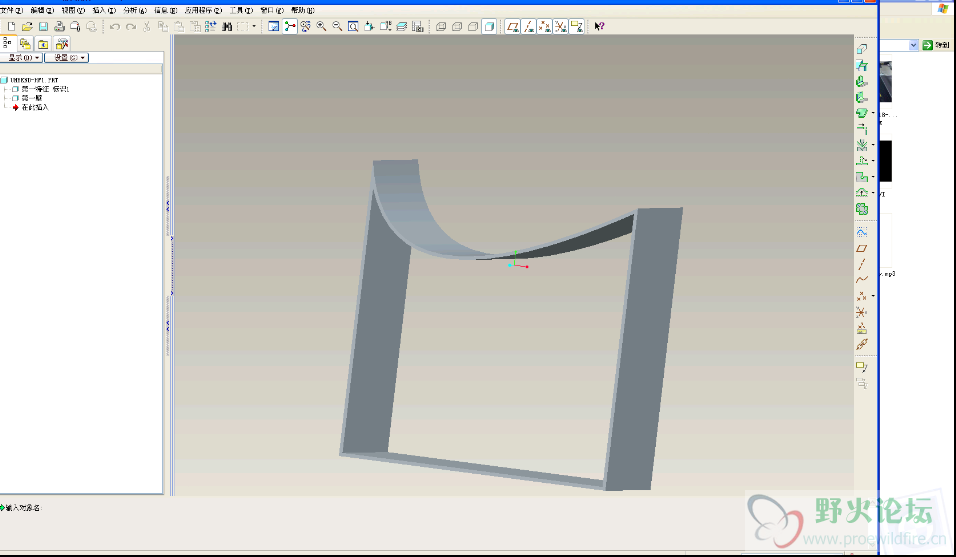
Task: Select the red Insert Here arrow item
Action: pyautogui.click(x=30, y=107)
